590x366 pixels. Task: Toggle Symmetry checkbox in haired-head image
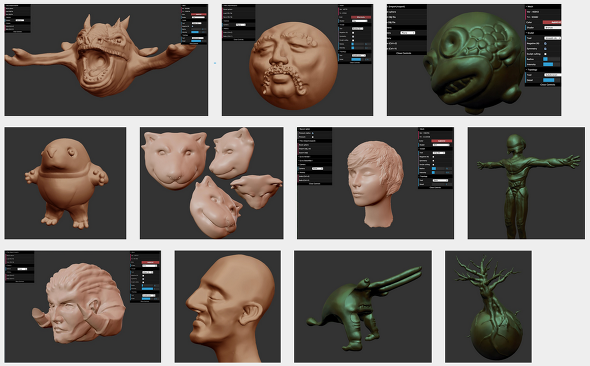(433, 161)
